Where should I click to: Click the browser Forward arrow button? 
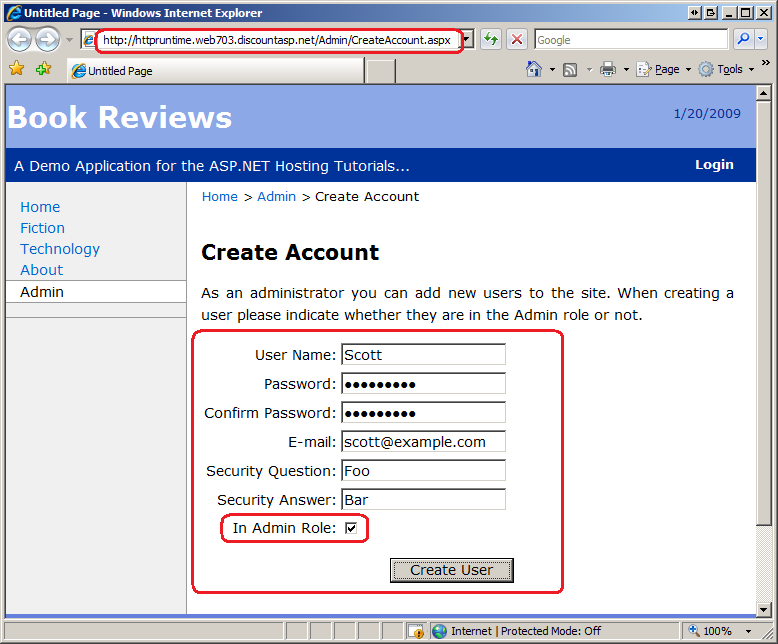pos(48,40)
